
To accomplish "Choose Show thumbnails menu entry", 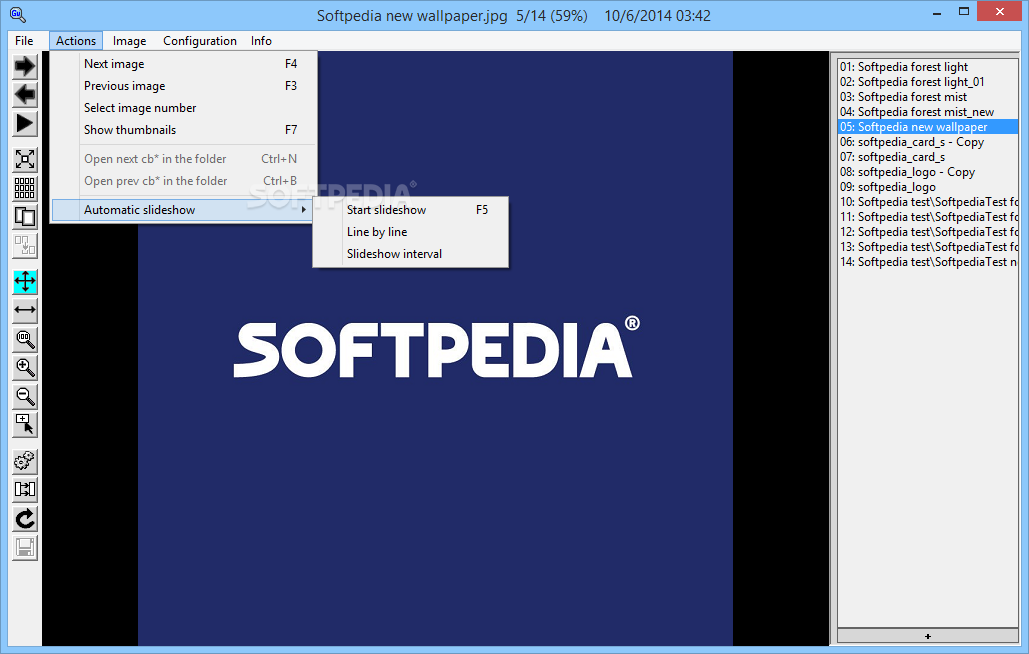I will click(184, 130).
